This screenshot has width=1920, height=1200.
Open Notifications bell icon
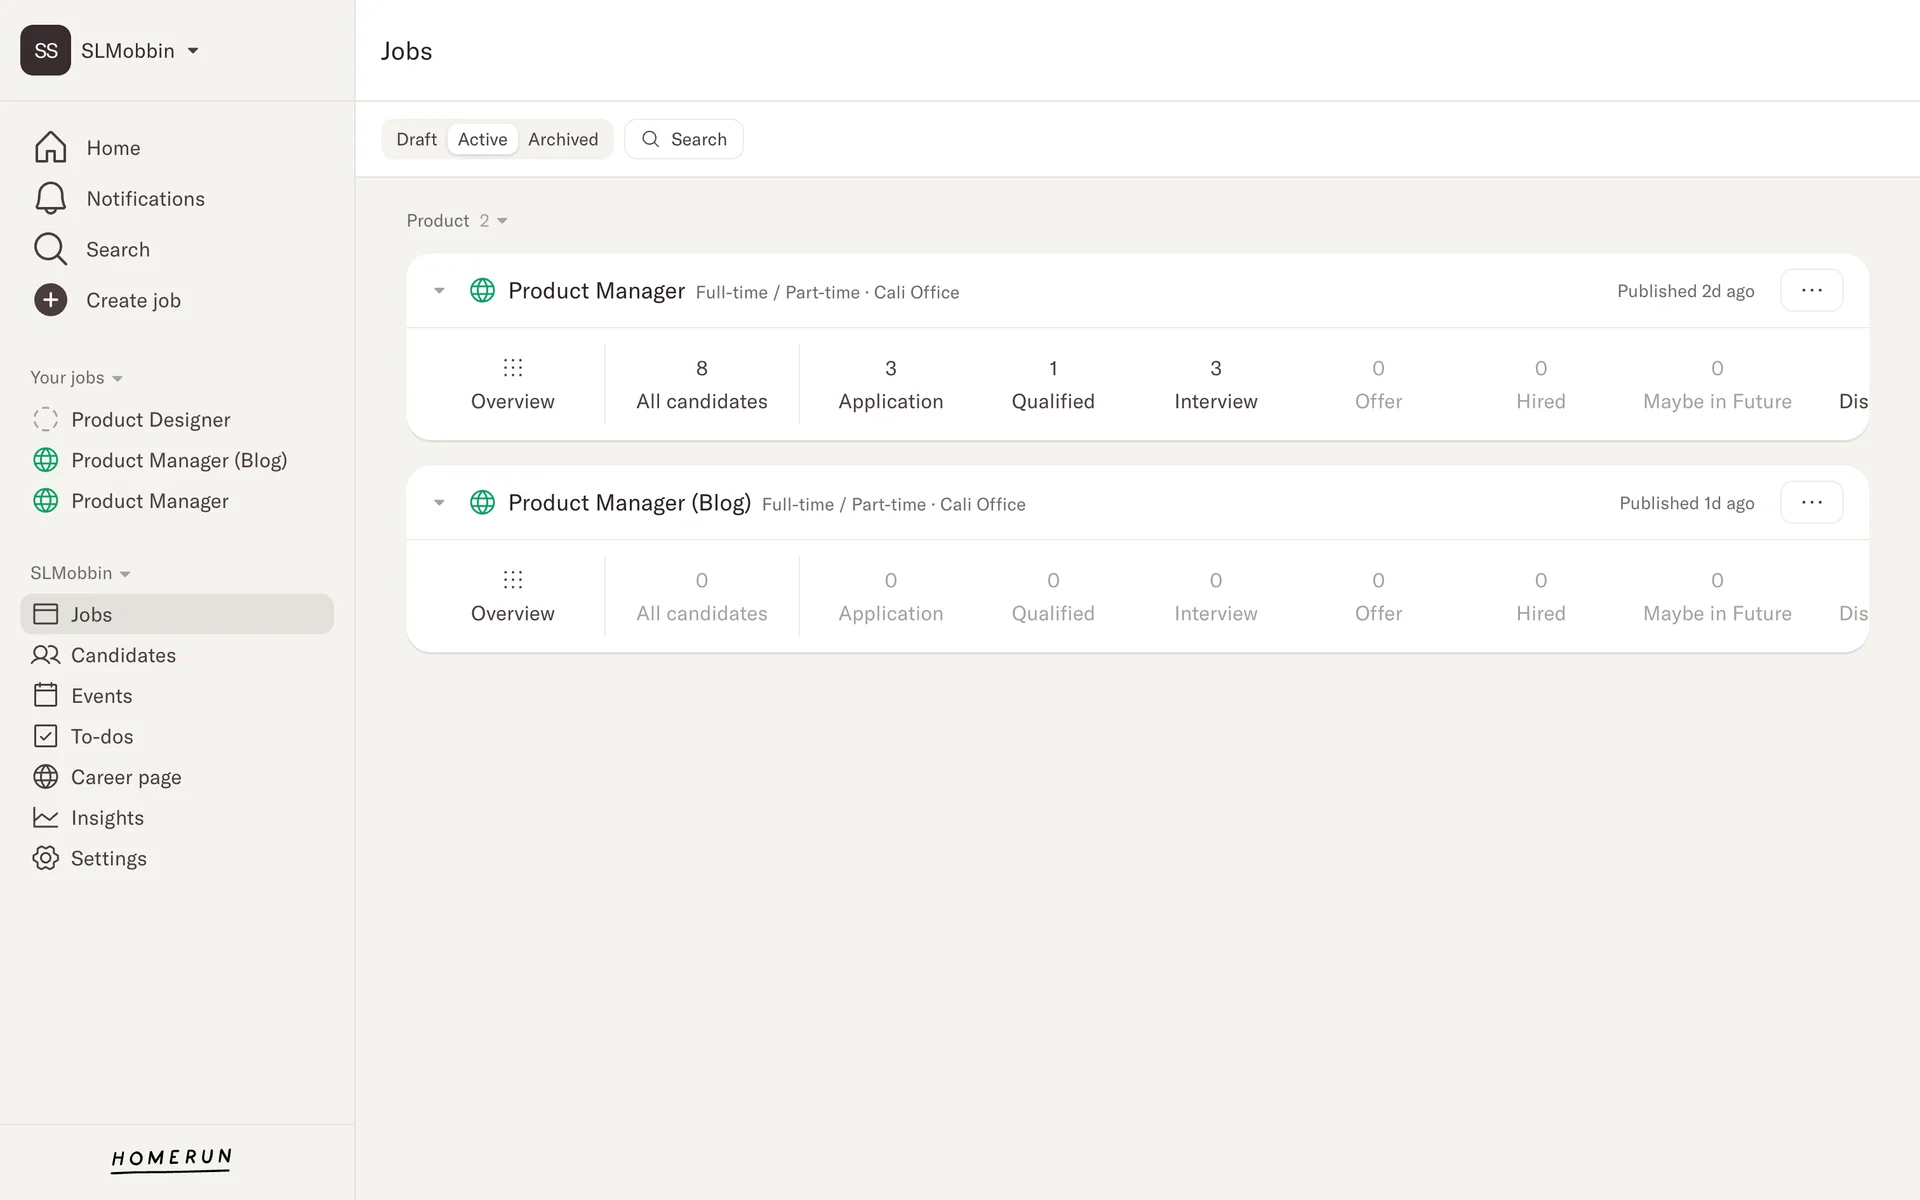point(50,198)
